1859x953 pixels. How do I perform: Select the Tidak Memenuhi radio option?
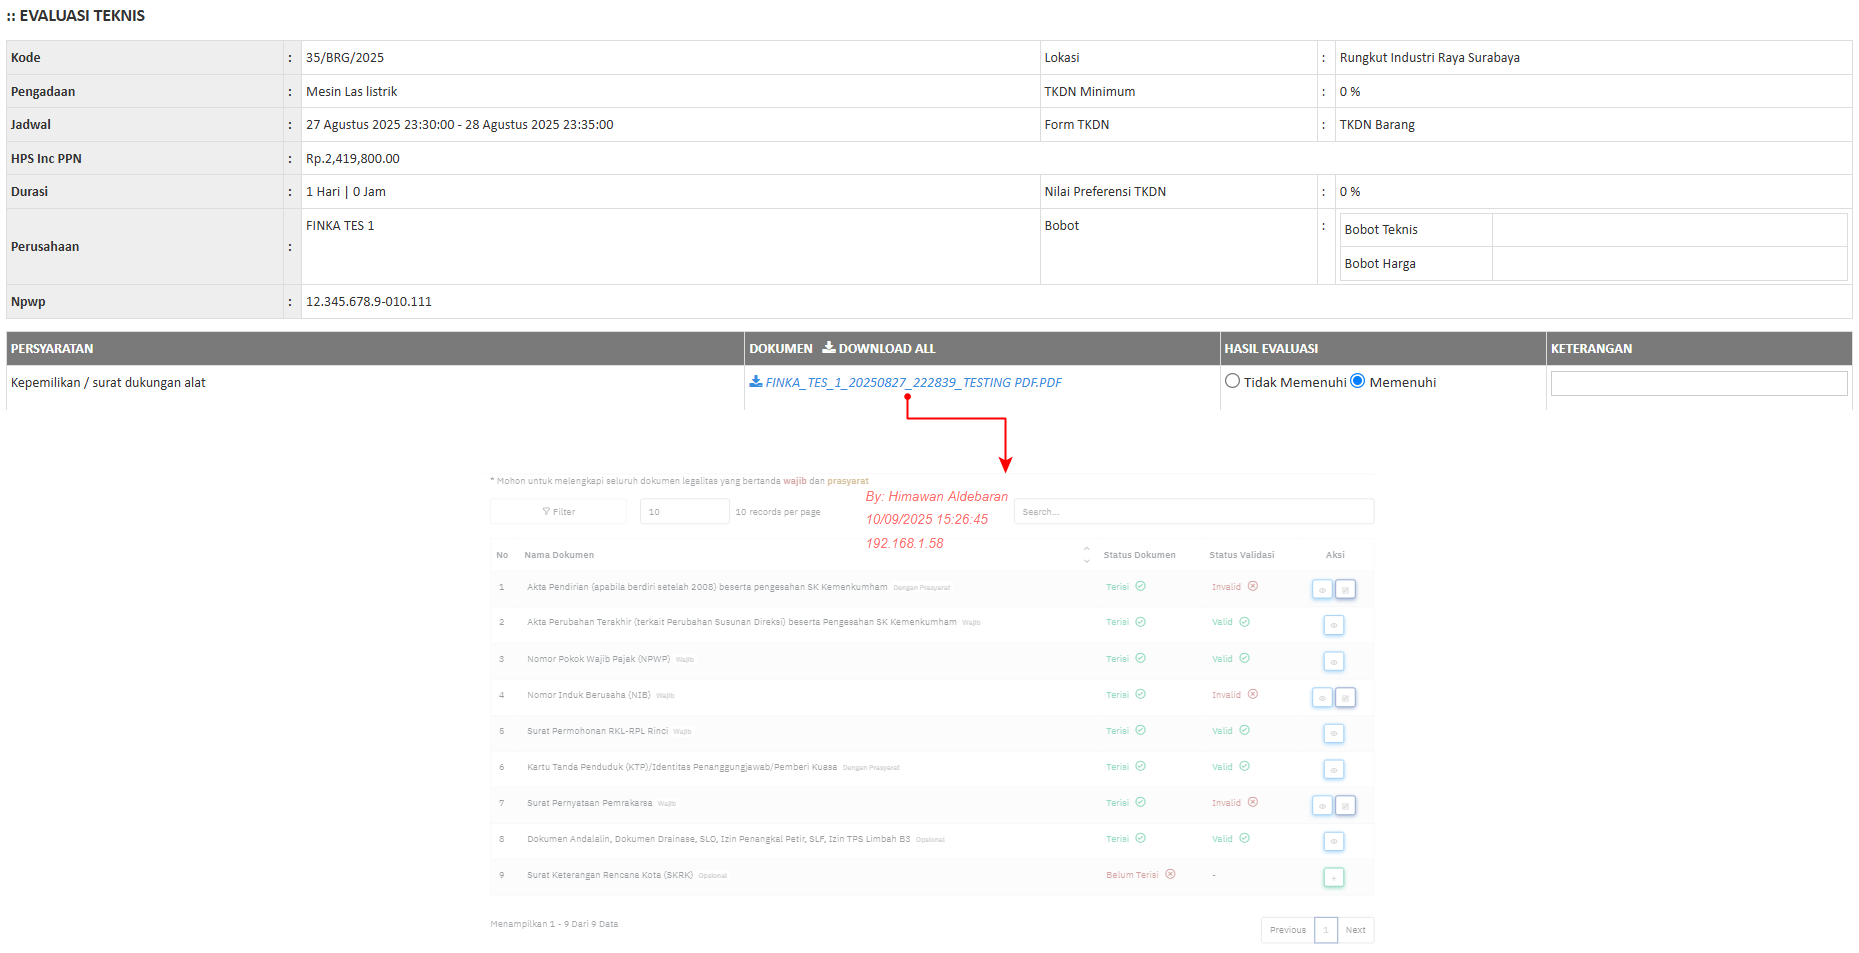(x=1233, y=381)
